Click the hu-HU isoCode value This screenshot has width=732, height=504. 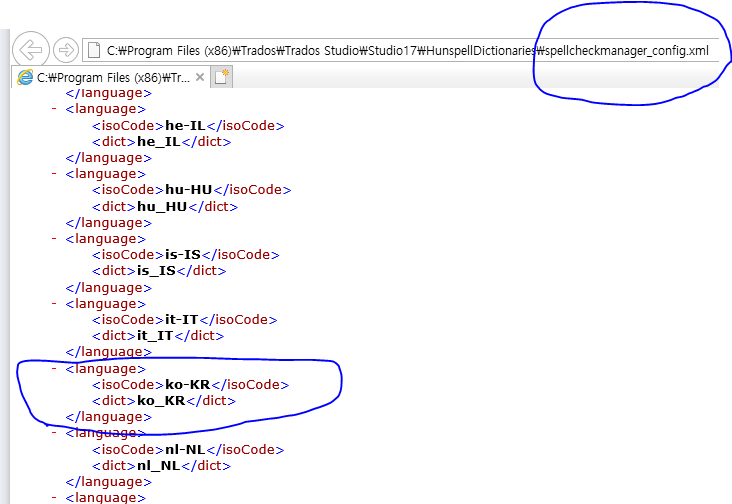click(189, 190)
